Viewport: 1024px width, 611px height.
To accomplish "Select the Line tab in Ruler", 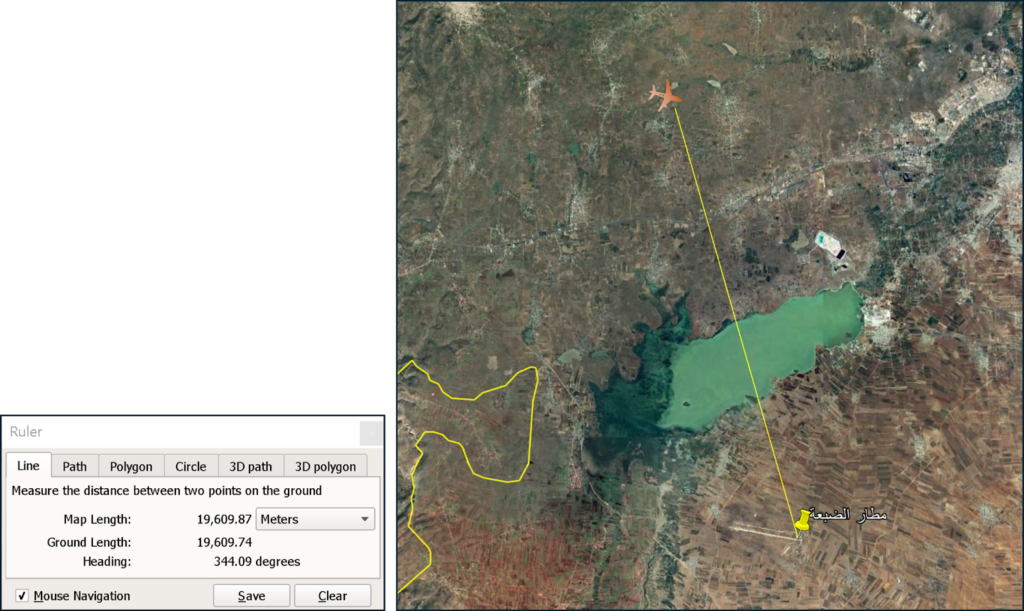I will point(29,466).
